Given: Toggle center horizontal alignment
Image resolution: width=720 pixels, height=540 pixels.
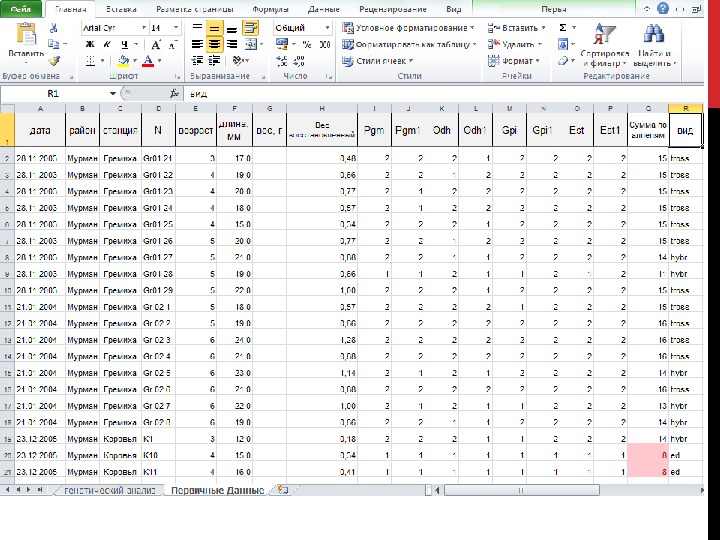Looking at the screenshot, I should pos(214,45).
